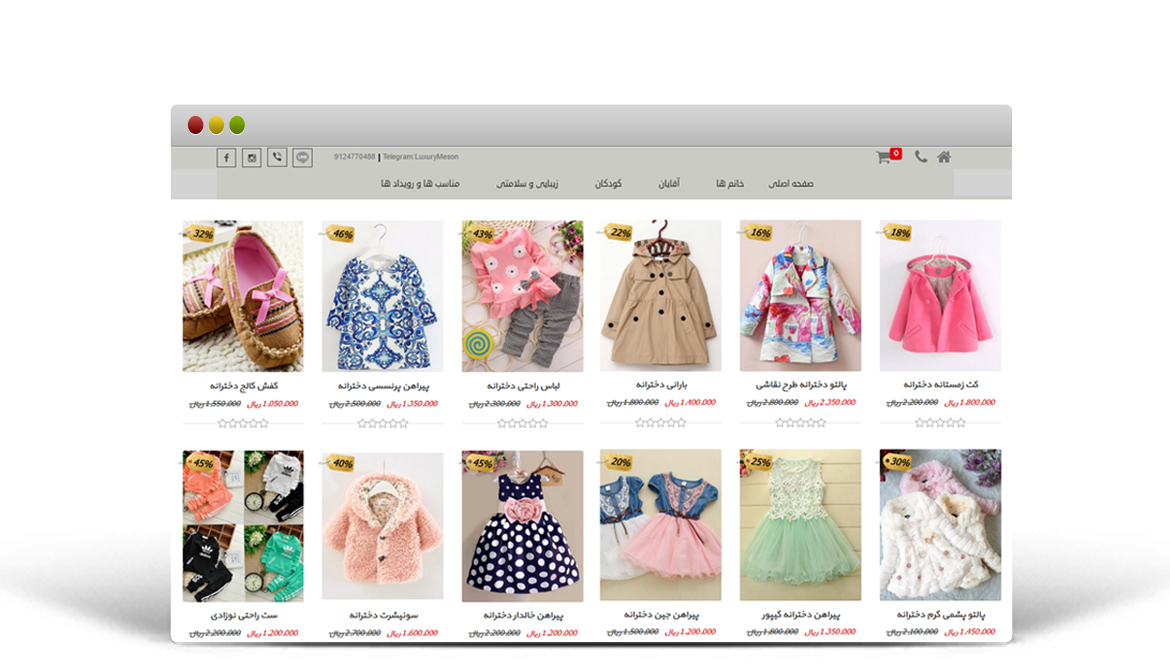Select the کودکان menu item
The height and width of the screenshot is (665, 1170).
pos(608,184)
